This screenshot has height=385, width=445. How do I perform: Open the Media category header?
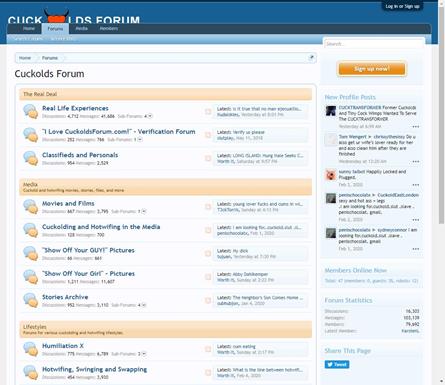click(30, 184)
